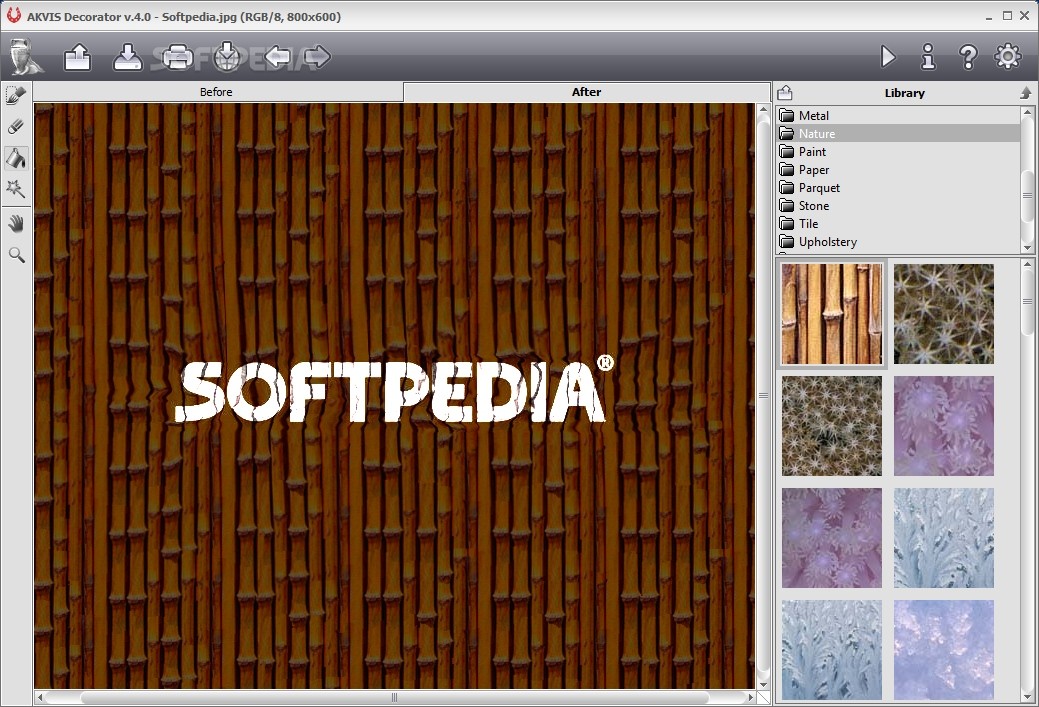This screenshot has height=707, width=1039.
Task: Click image vertical scrollbar down arrow
Action: [x=763, y=685]
